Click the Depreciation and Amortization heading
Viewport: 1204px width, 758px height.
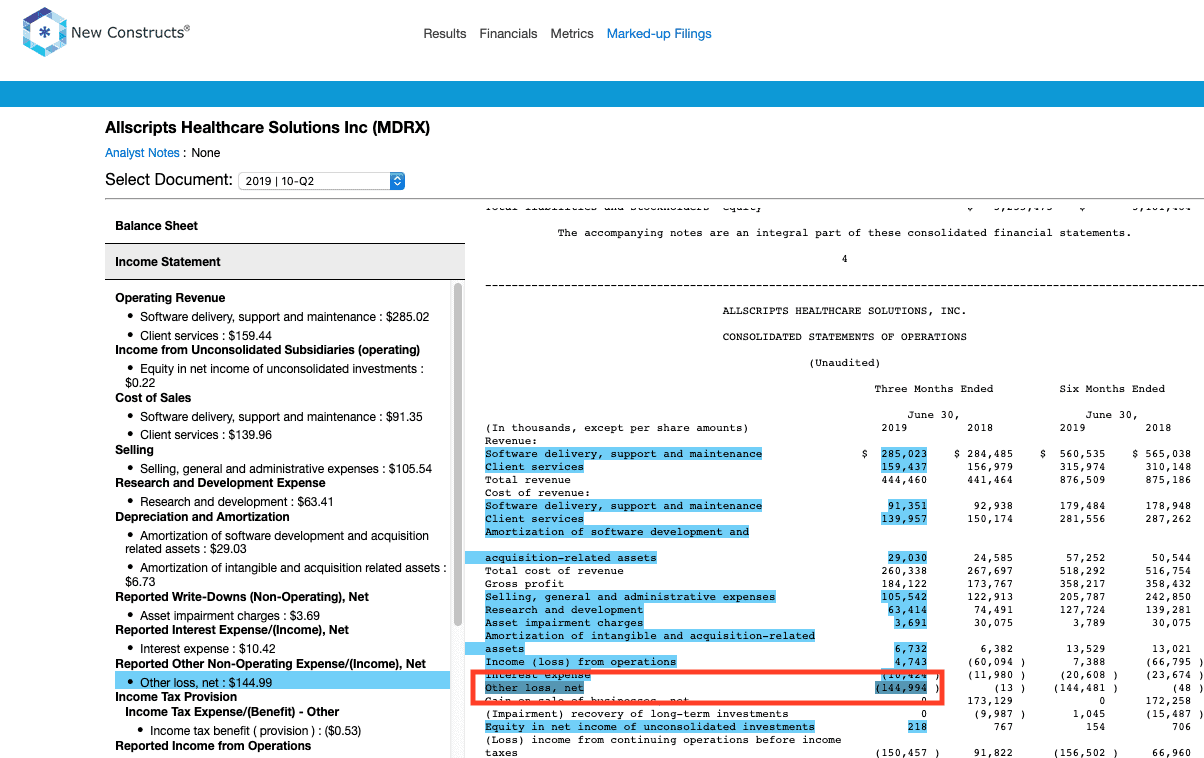tap(202, 517)
